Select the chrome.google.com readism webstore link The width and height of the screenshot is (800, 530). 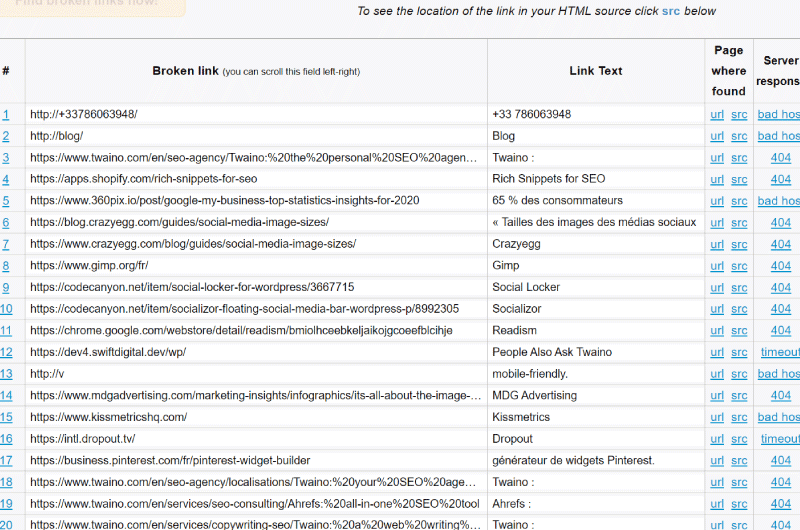pos(241,331)
